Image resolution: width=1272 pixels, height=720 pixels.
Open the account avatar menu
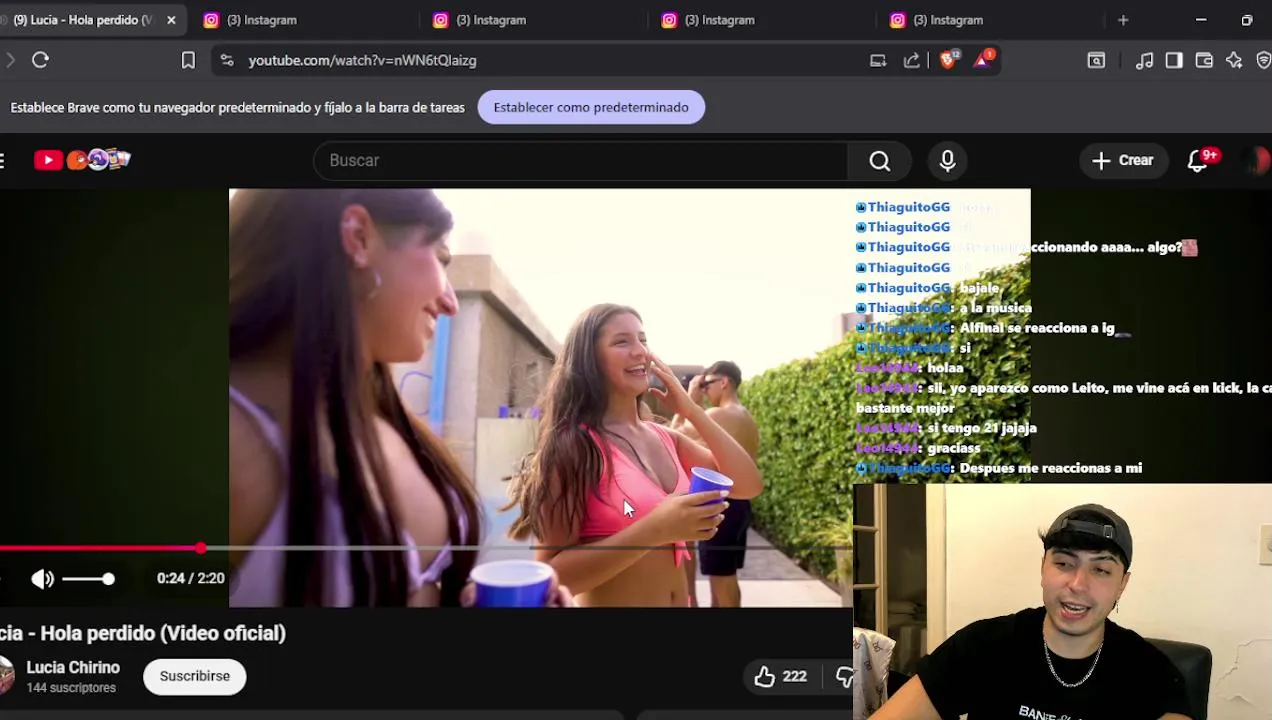point(1256,160)
